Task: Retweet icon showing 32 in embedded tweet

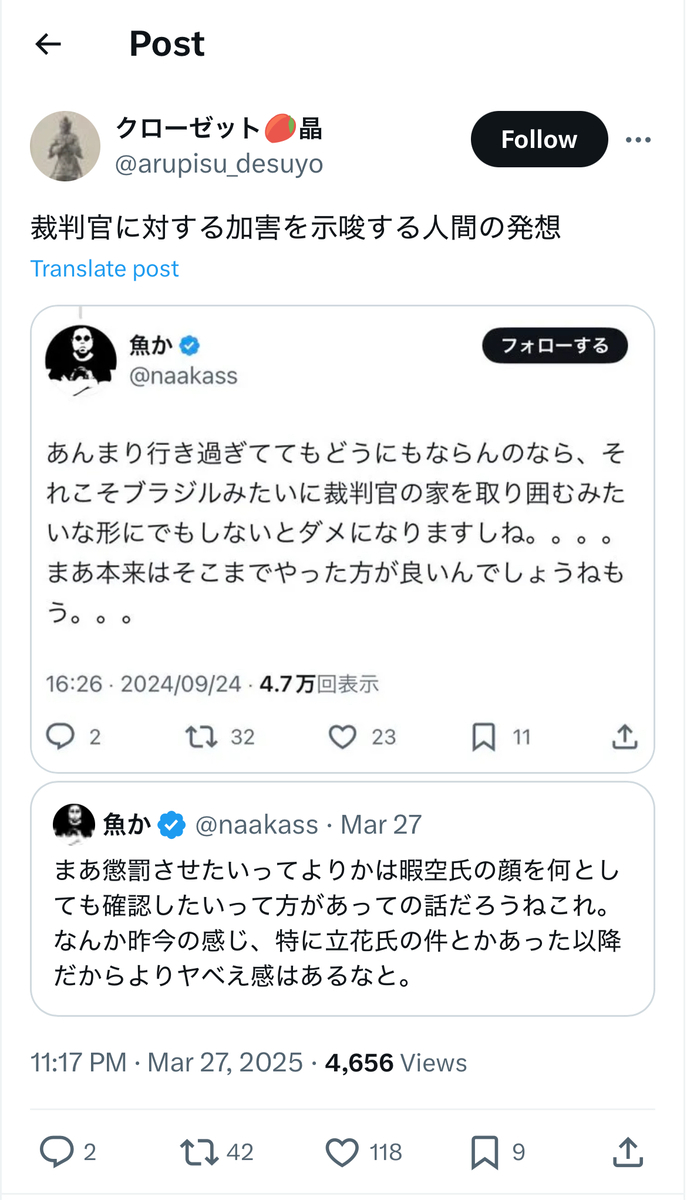Action: [201, 737]
